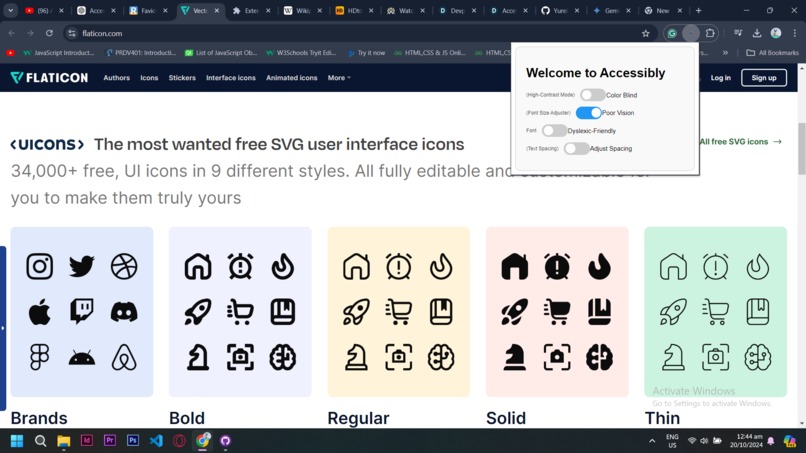Open File Explorer from the taskbar
Viewport: 806px width, 453px height.
coord(63,441)
